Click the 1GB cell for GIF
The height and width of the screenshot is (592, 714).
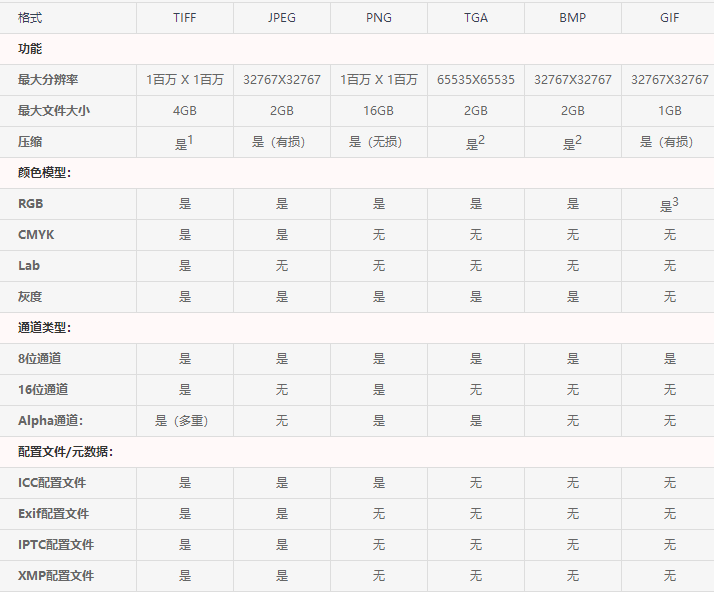coord(669,111)
